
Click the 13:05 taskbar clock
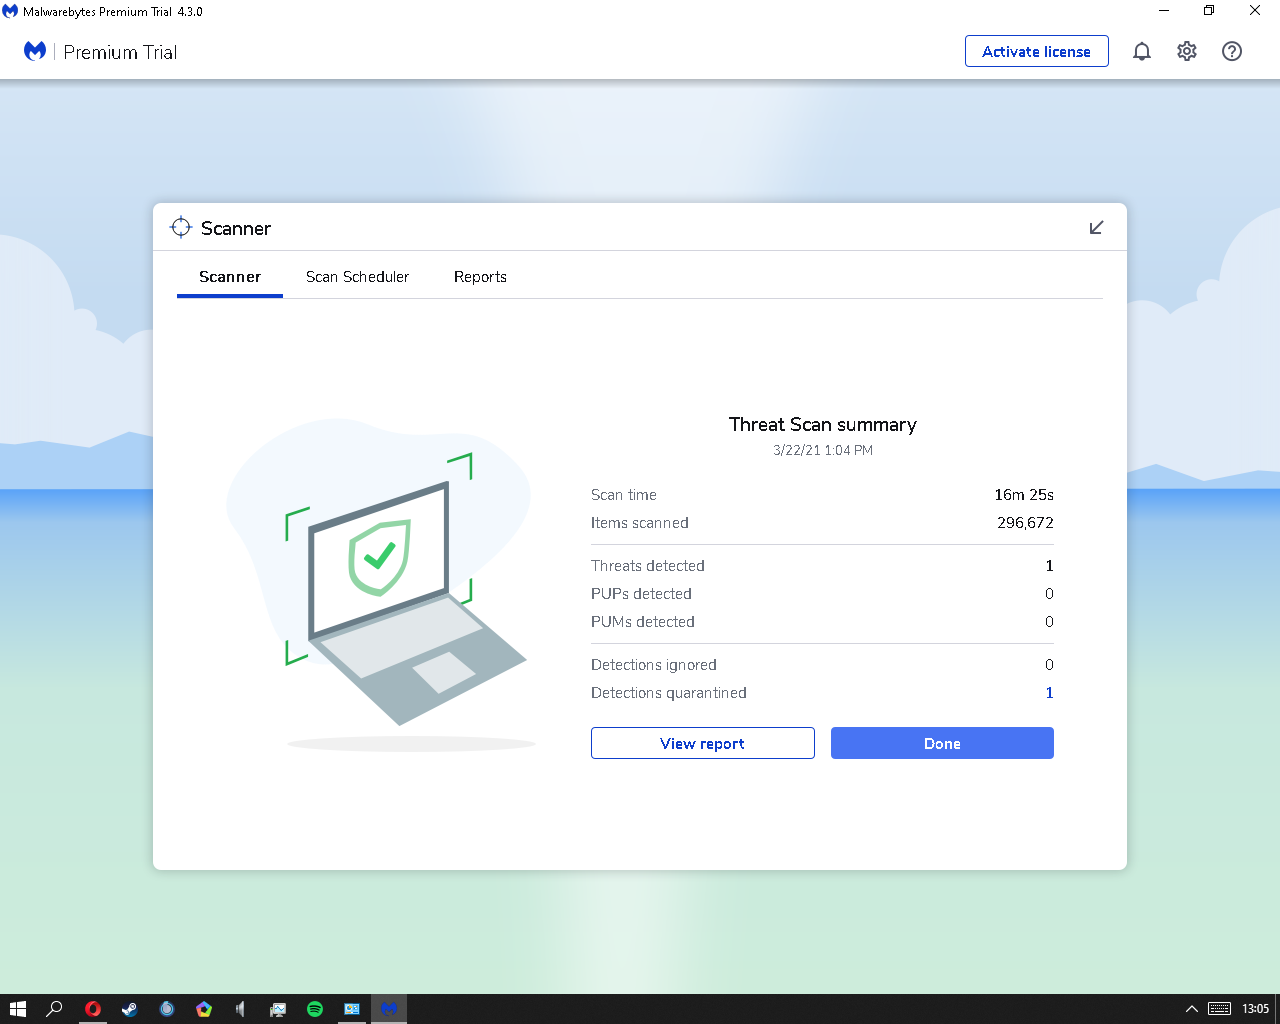coord(1255,1009)
